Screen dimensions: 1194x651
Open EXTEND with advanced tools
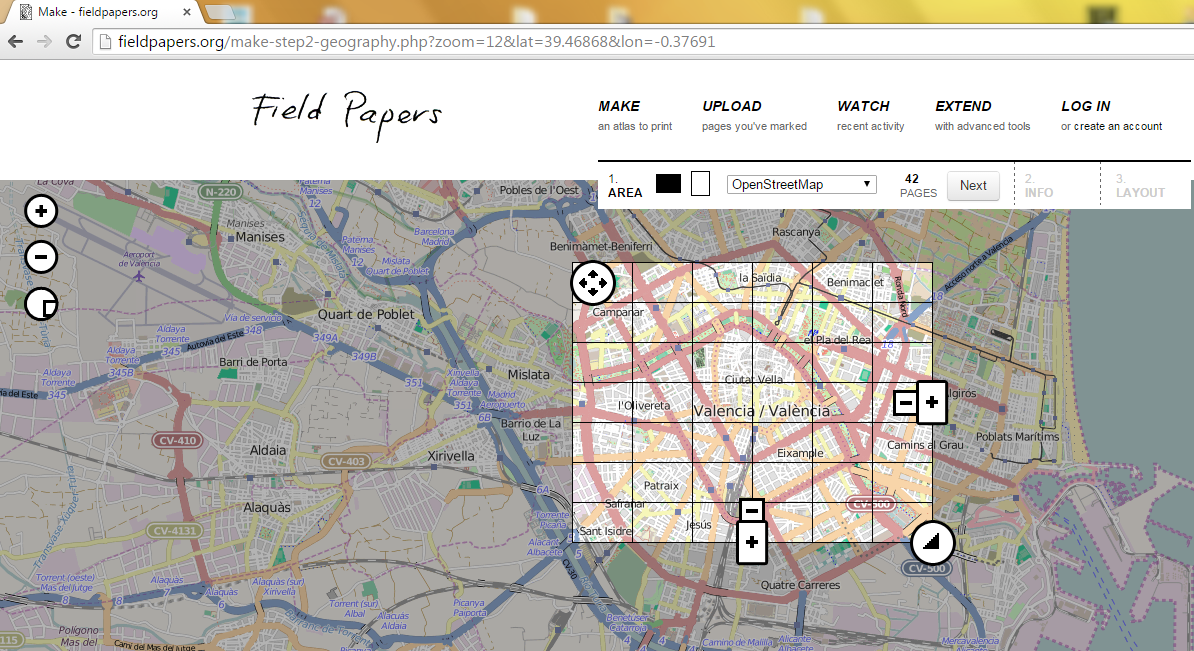click(x=982, y=116)
